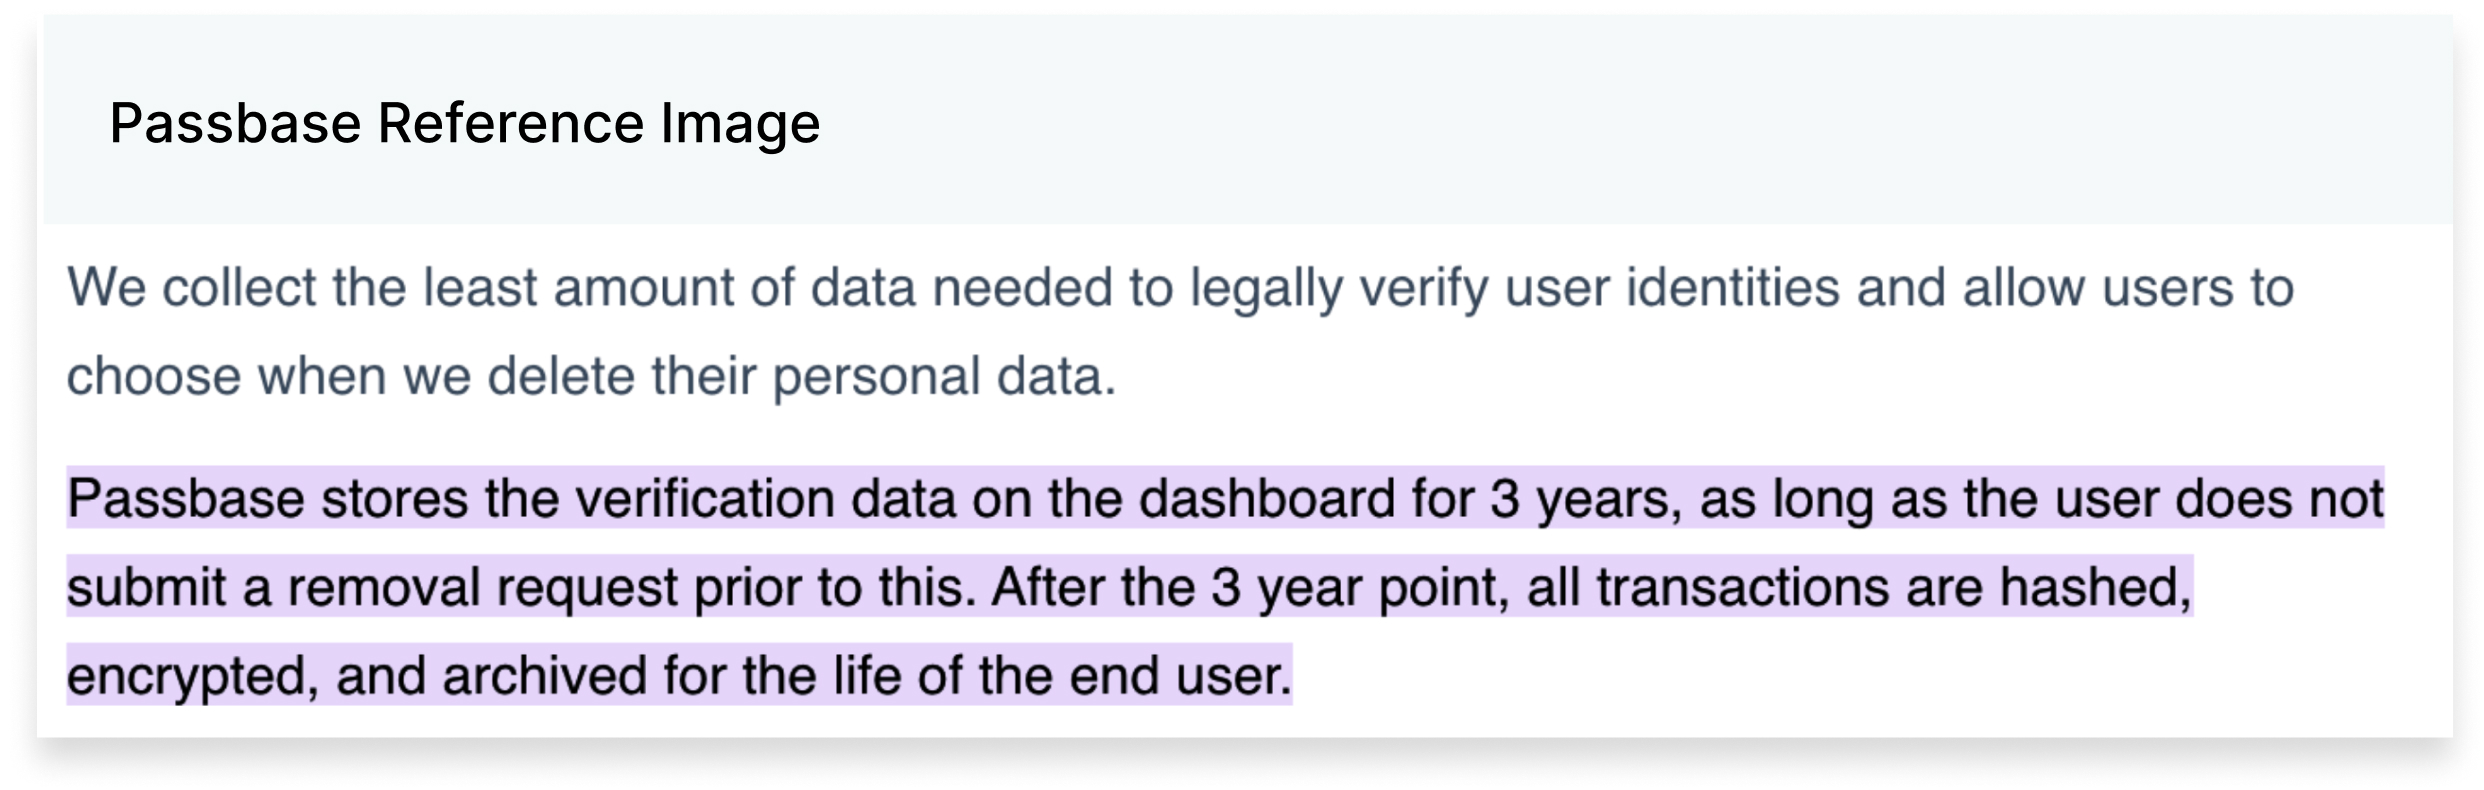Click the first paragraph starting "We collect"
2484x790 pixels.
tap(1180, 332)
